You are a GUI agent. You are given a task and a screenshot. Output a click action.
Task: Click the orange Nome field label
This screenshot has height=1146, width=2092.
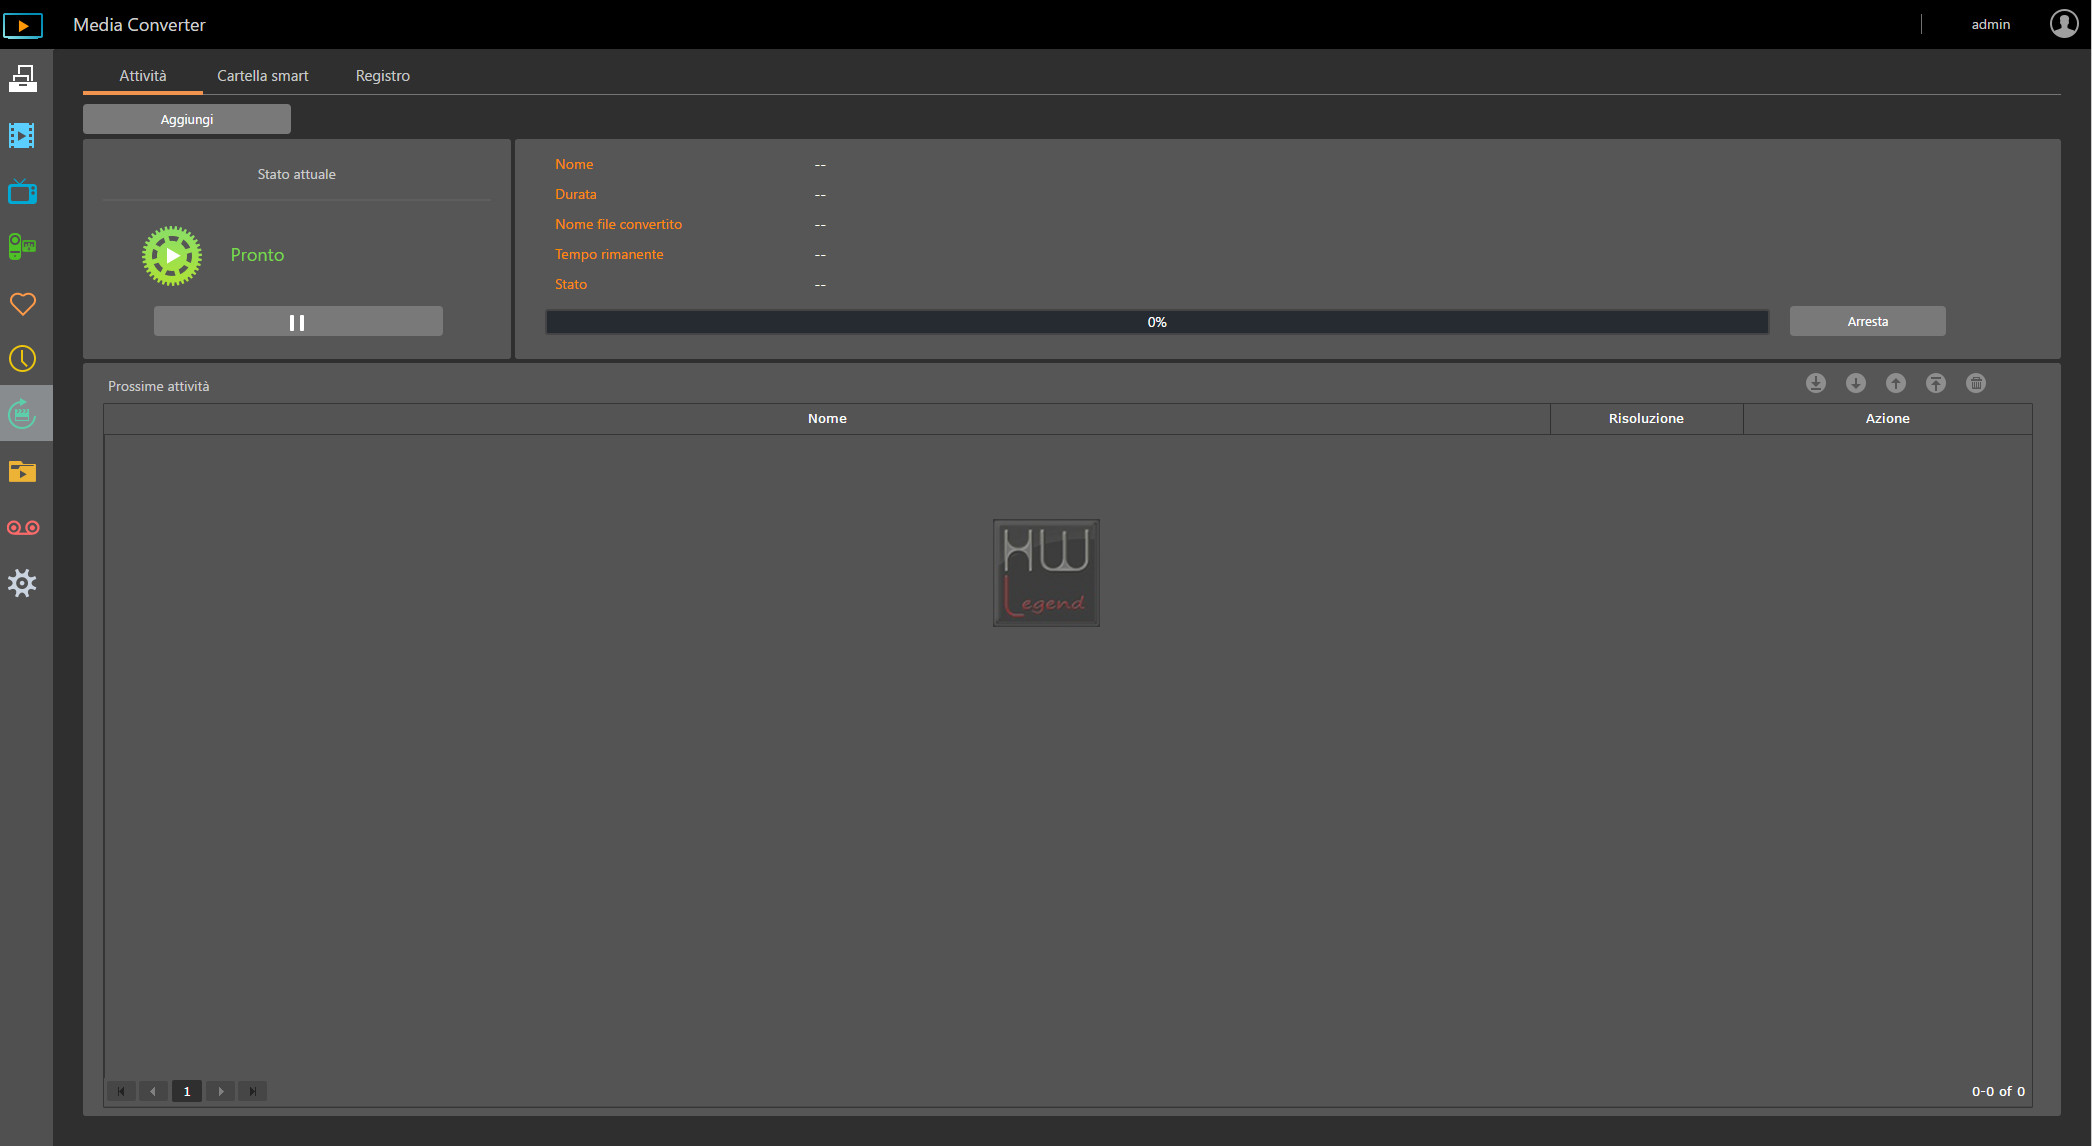pyautogui.click(x=574, y=164)
